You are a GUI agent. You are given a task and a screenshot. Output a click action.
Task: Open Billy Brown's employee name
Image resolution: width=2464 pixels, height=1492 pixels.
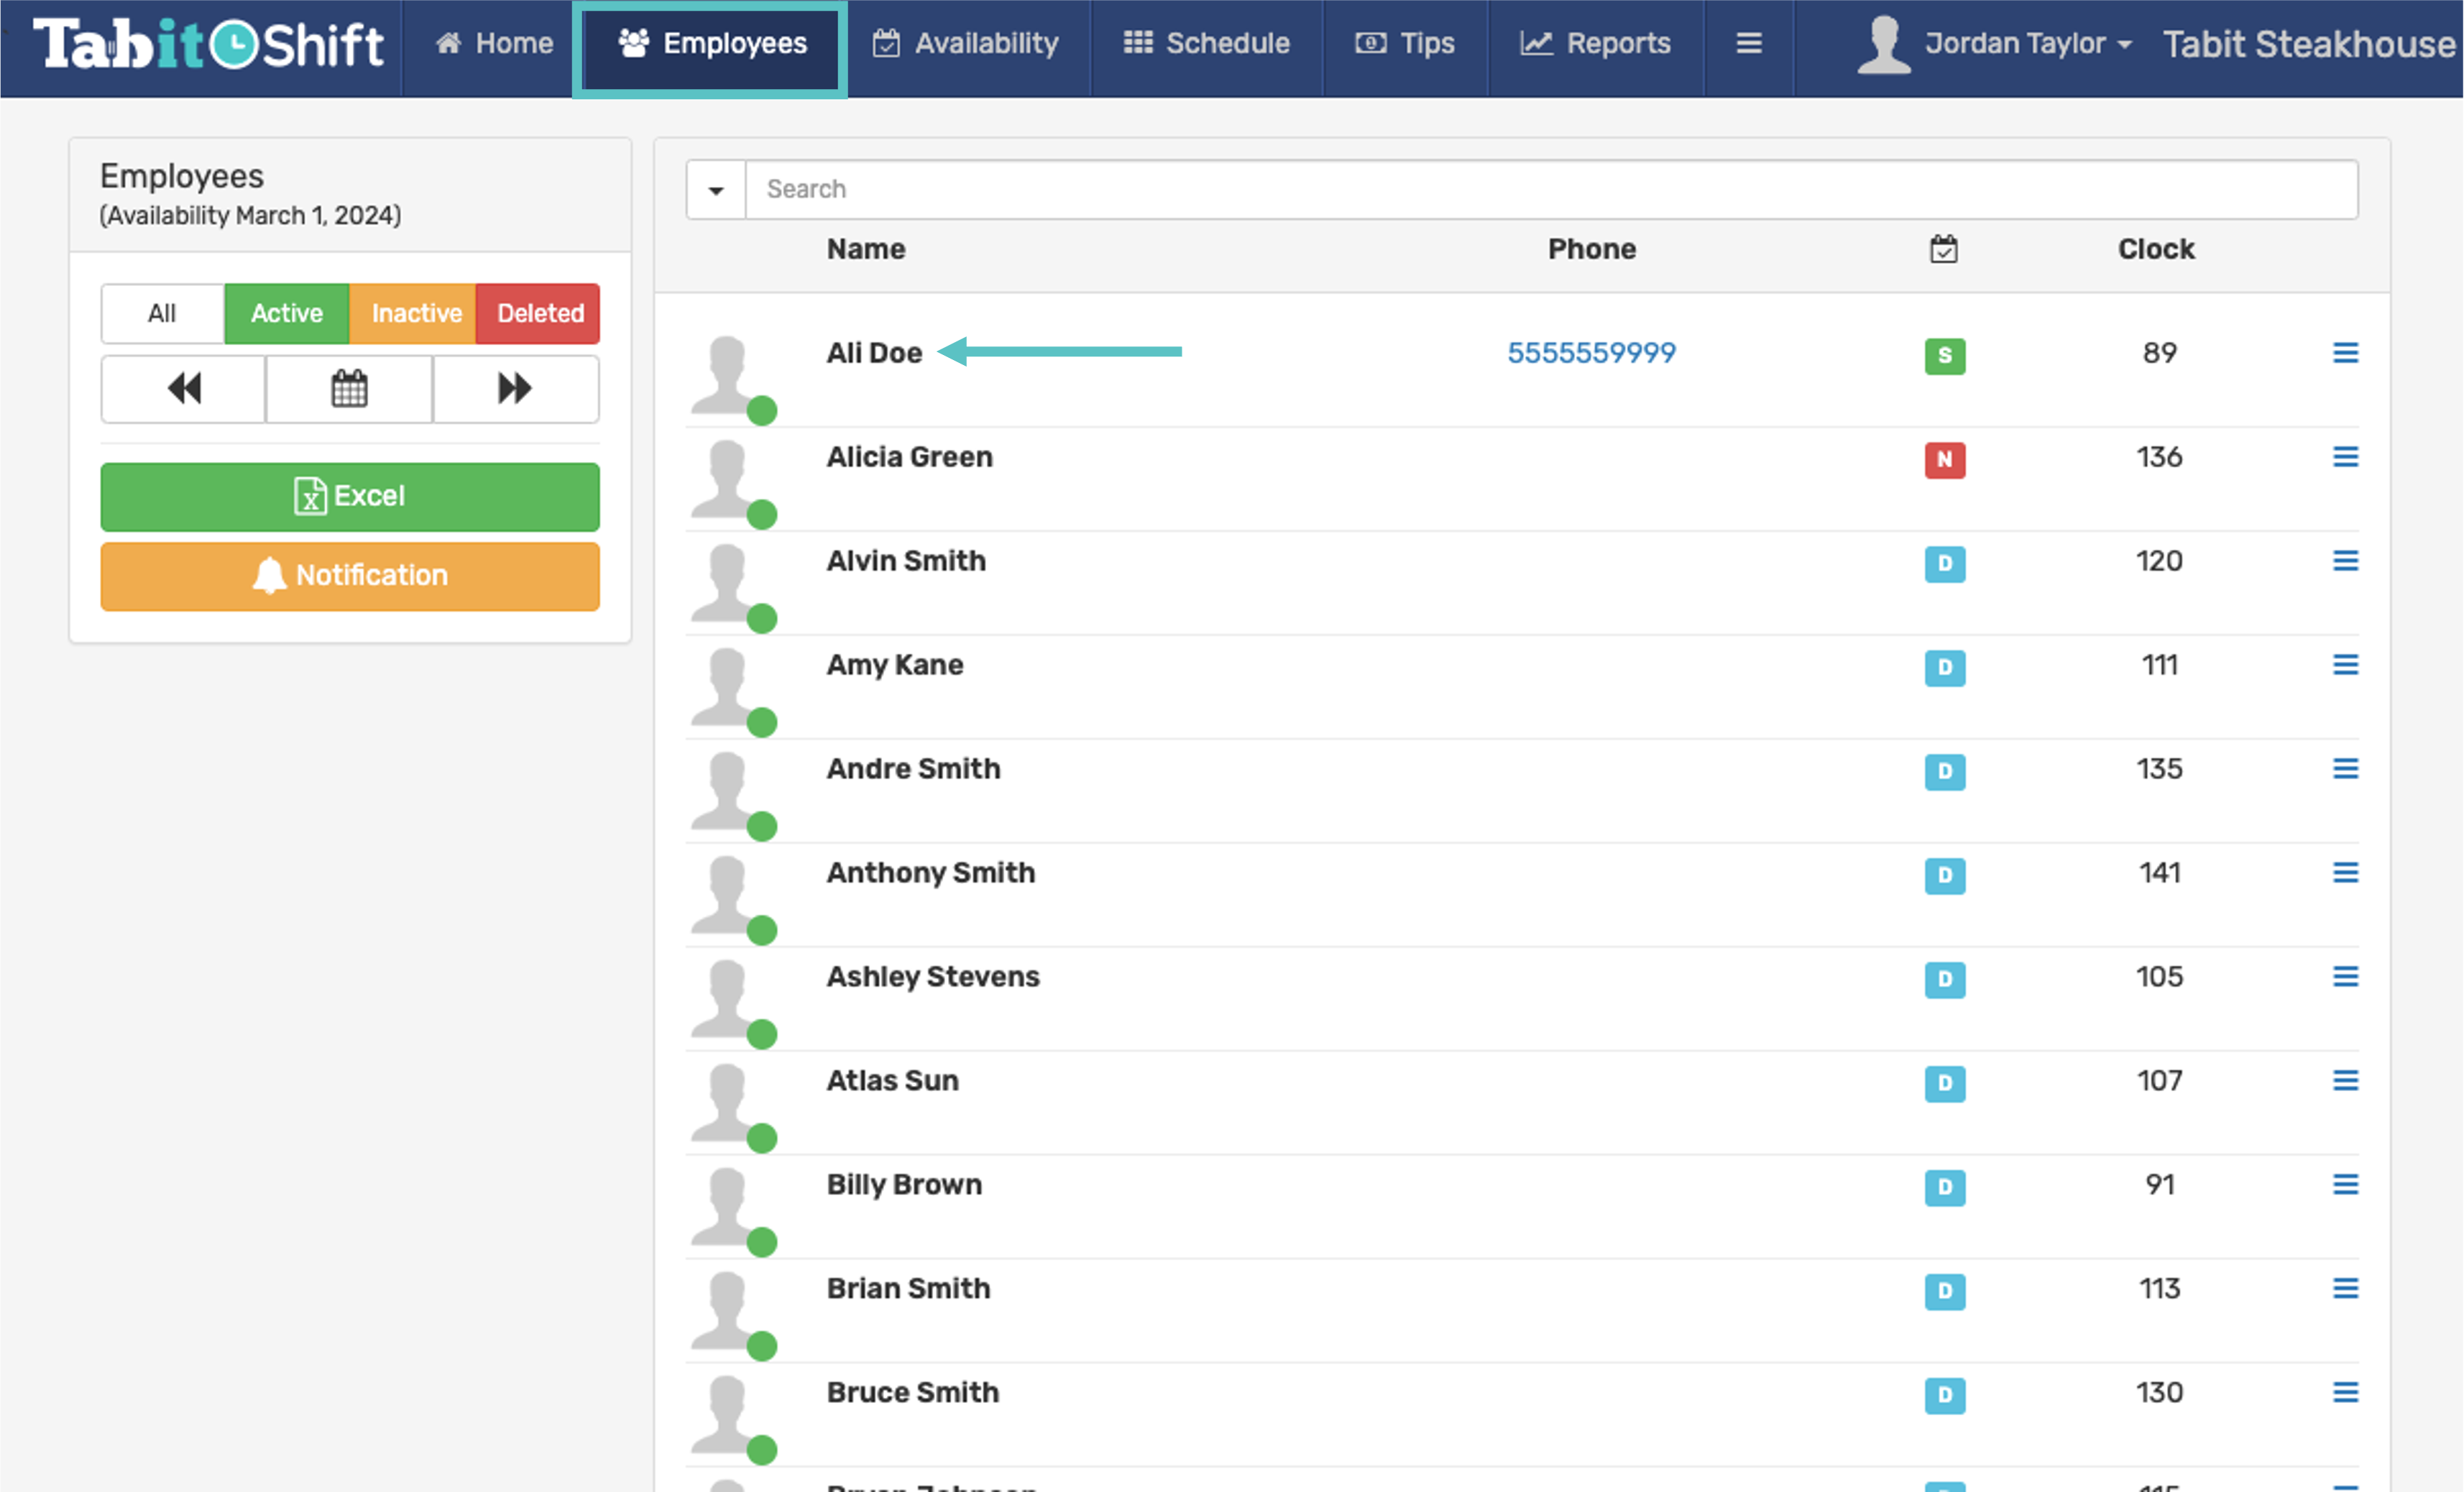pyautogui.click(x=904, y=1185)
